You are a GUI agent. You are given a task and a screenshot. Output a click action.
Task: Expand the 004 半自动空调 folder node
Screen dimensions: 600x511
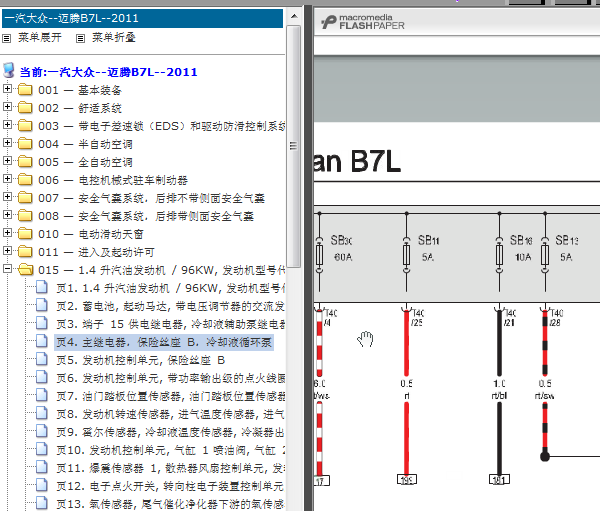7,143
